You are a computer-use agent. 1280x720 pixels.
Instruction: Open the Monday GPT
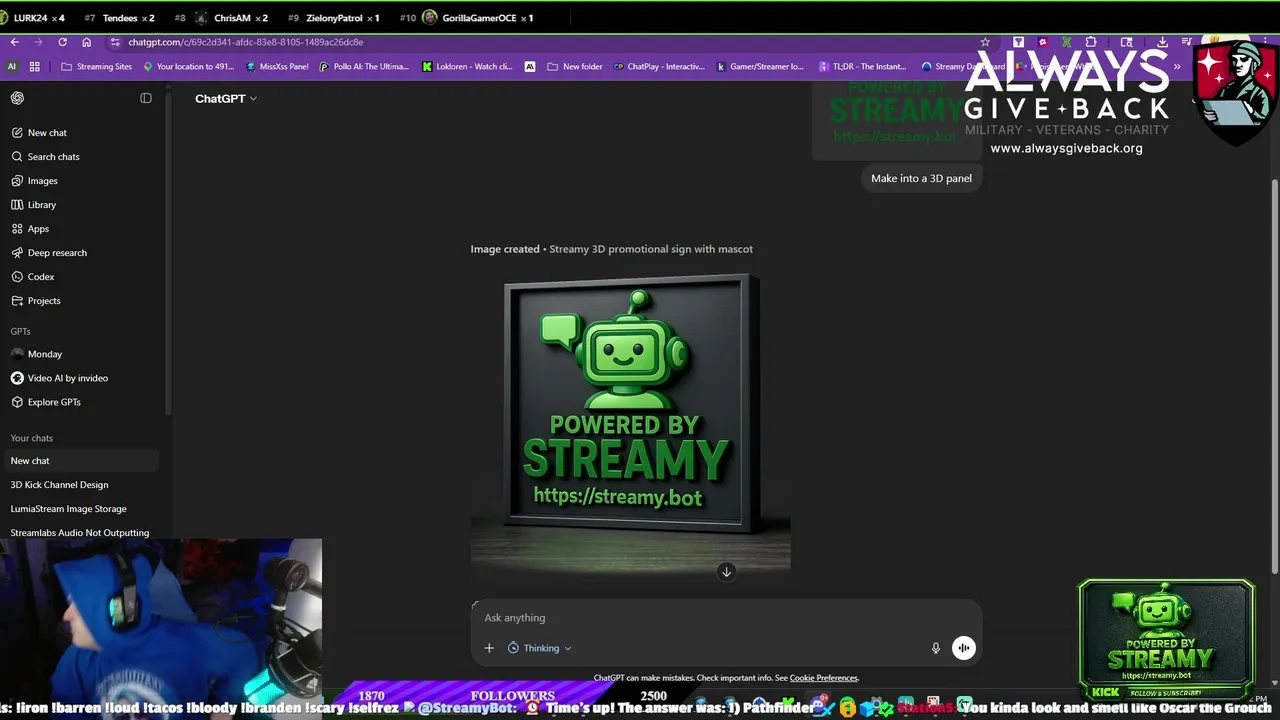(x=80, y=354)
